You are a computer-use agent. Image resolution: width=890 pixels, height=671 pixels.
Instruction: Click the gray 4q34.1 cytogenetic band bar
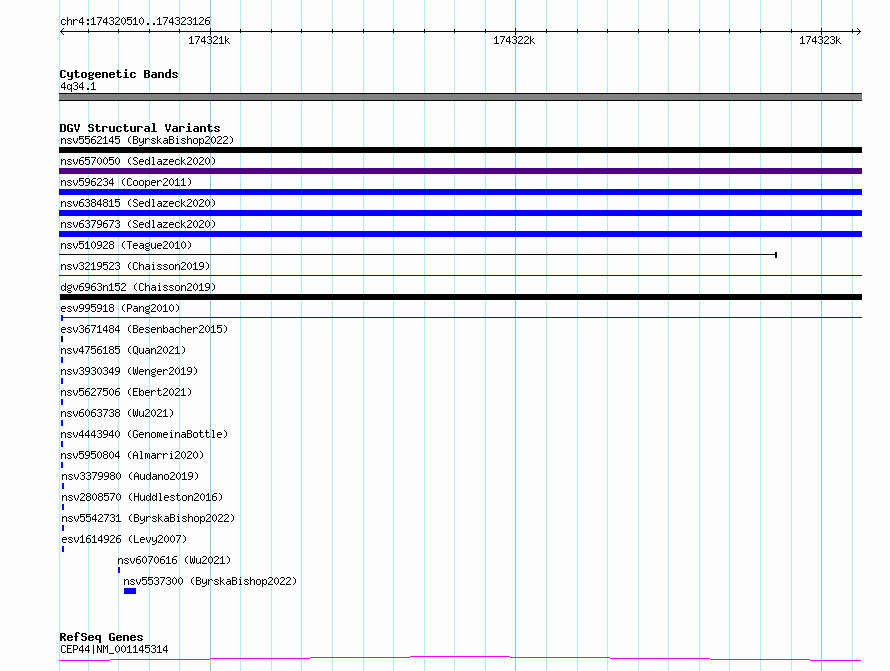point(460,97)
